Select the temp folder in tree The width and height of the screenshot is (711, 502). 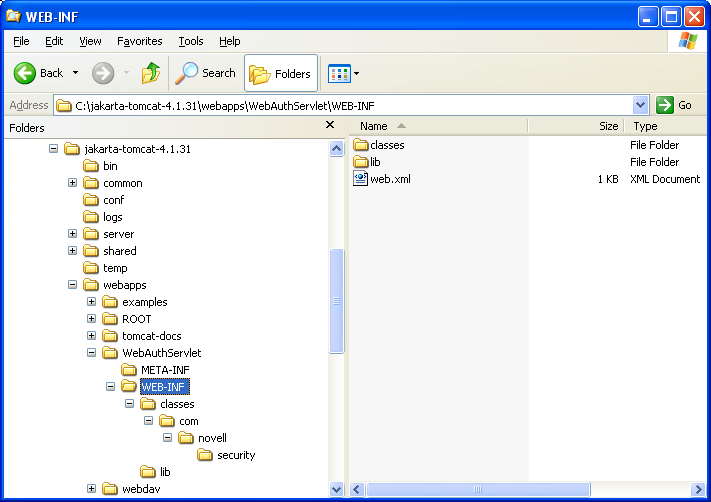(105, 268)
